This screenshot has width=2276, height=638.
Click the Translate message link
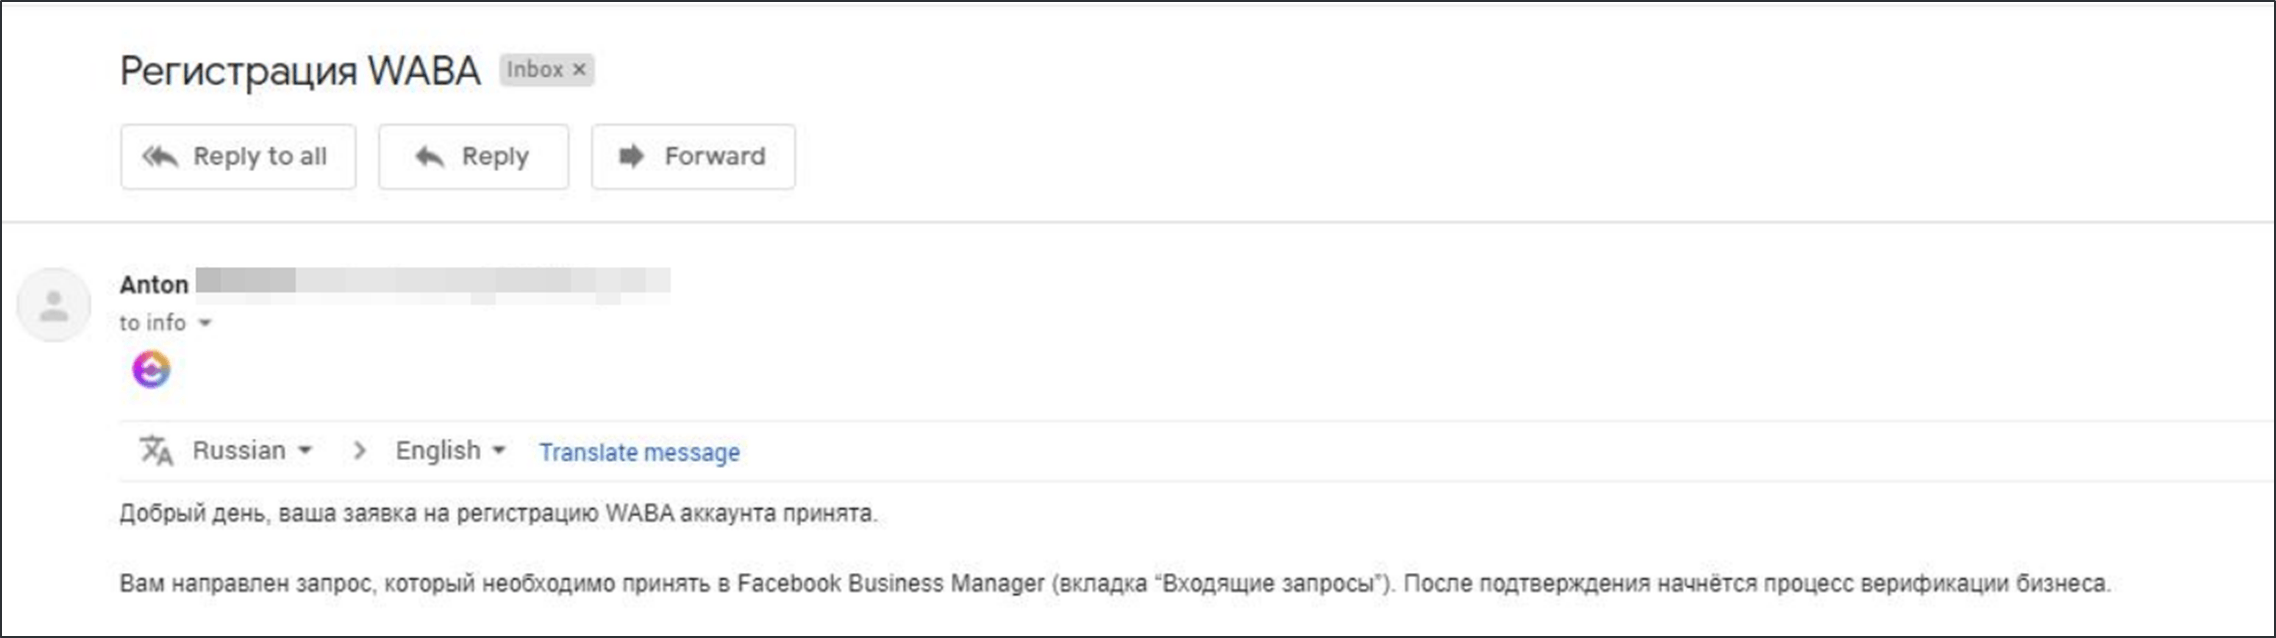[x=639, y=452]
